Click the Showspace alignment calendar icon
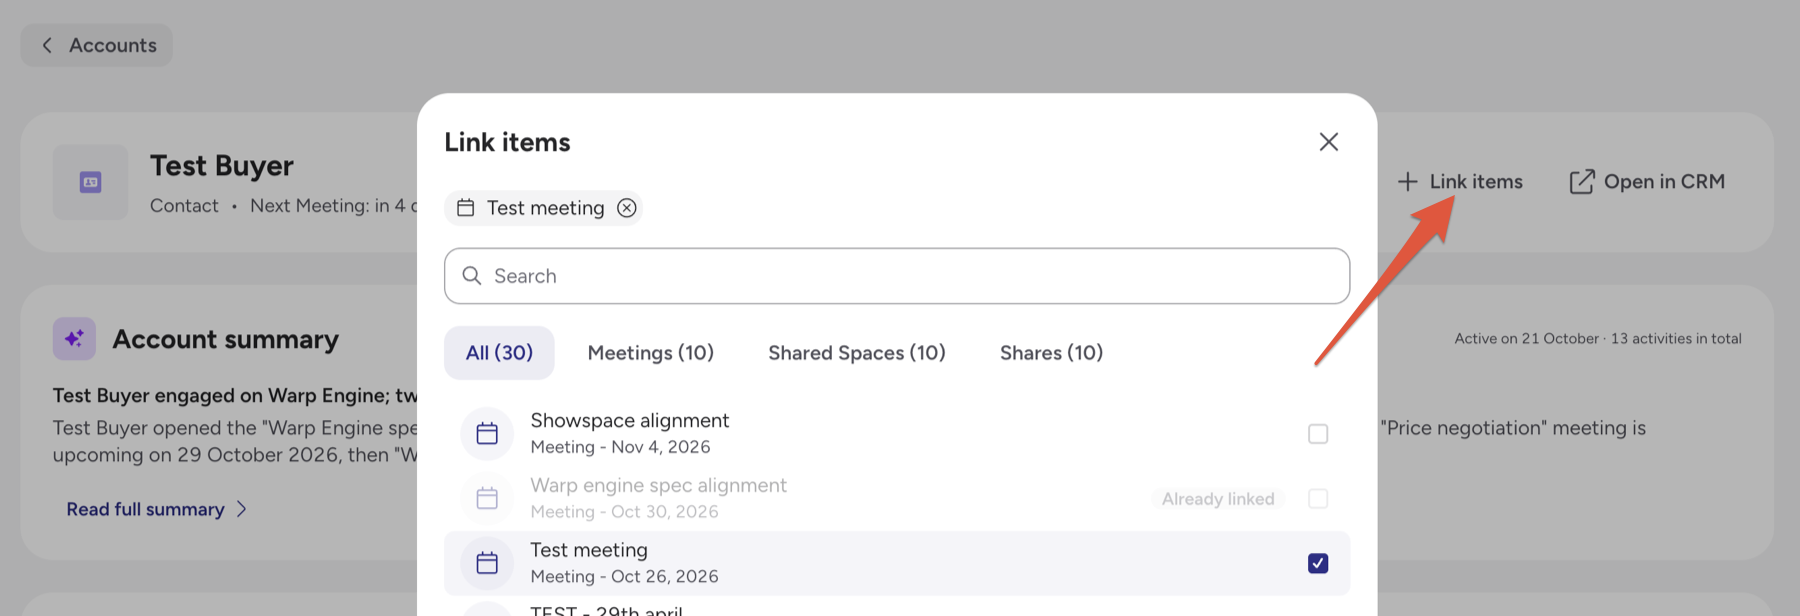 click(487, 434)
